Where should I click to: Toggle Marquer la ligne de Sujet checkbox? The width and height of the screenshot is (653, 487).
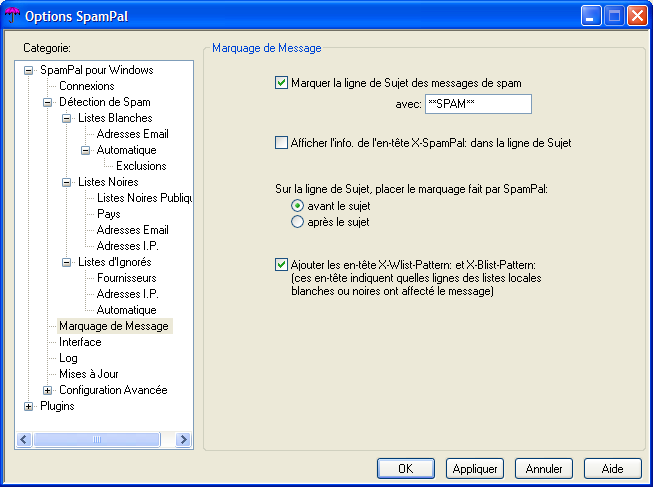[281, 82]
